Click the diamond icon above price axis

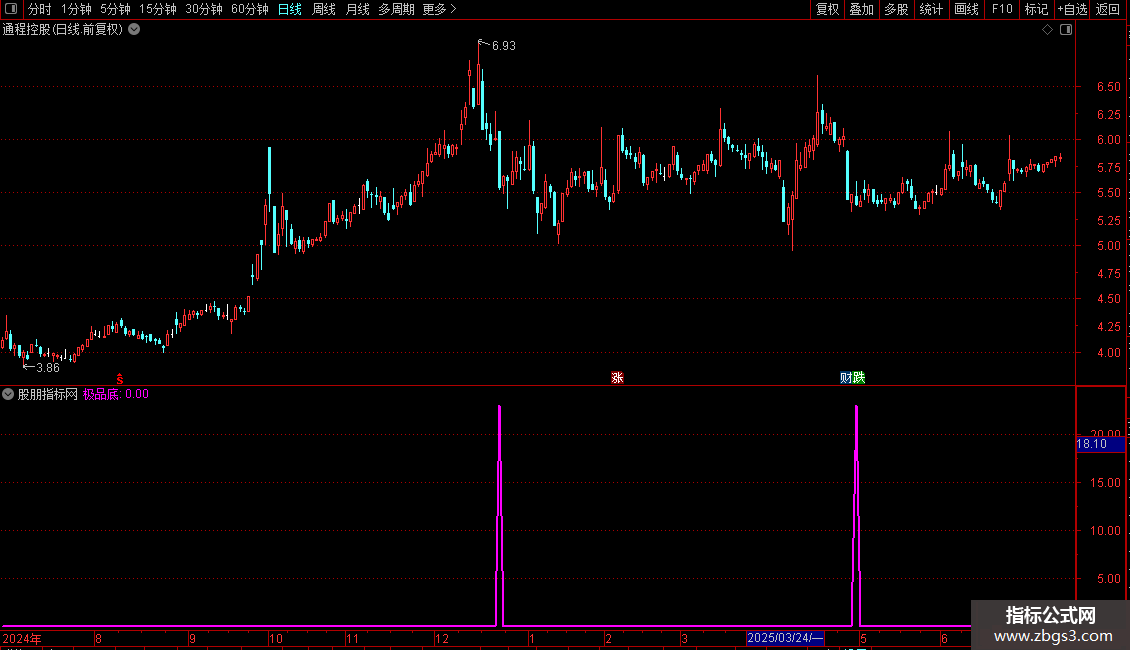[x=1047, y=30]
